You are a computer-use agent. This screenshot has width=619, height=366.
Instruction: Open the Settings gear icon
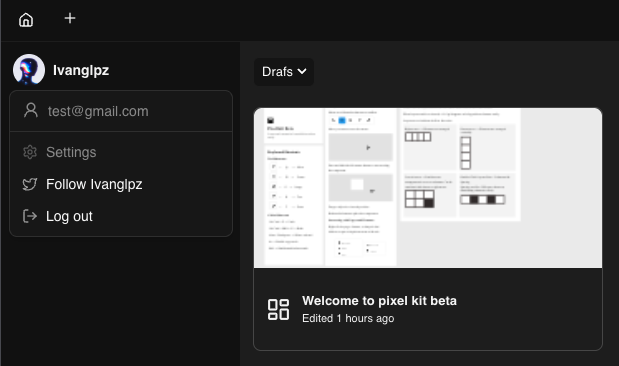click(x=30, y=152)
